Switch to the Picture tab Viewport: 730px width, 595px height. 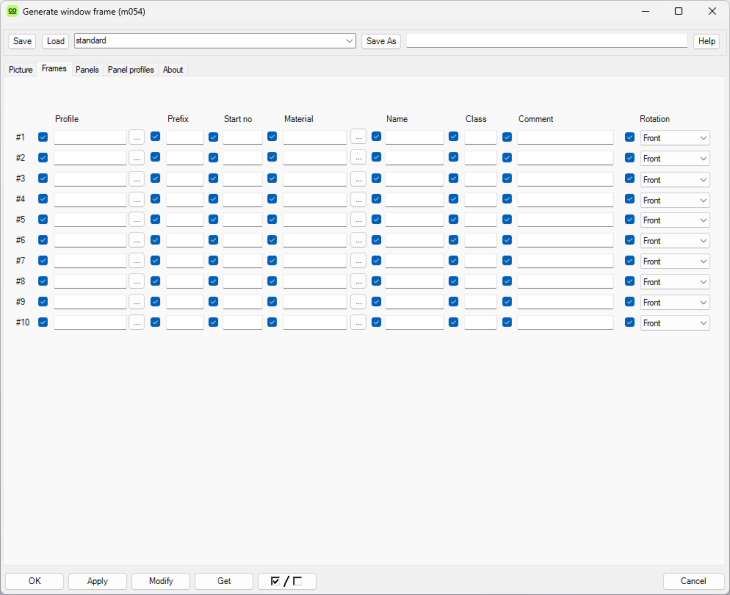(x=20, y=70)
